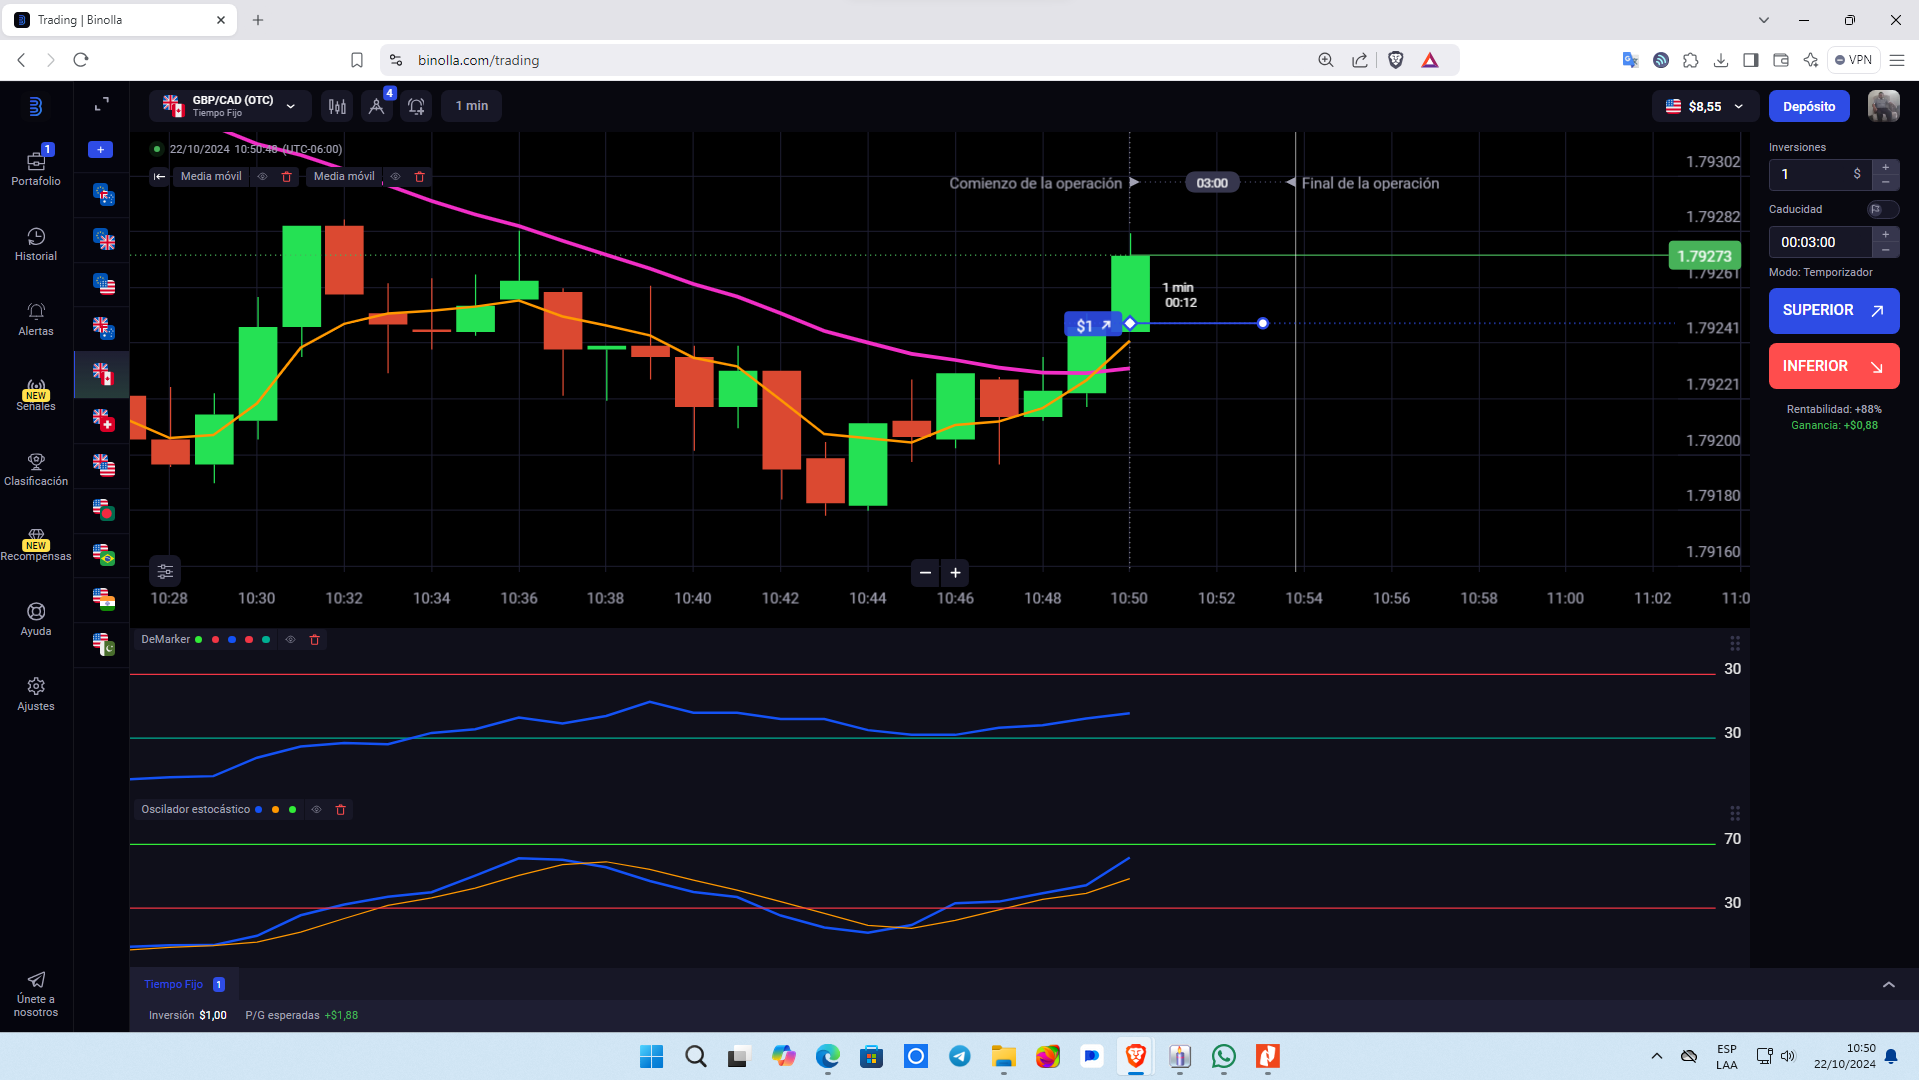
Task: Collapse indicator legend arrow icon
Action: pos(159,177)
